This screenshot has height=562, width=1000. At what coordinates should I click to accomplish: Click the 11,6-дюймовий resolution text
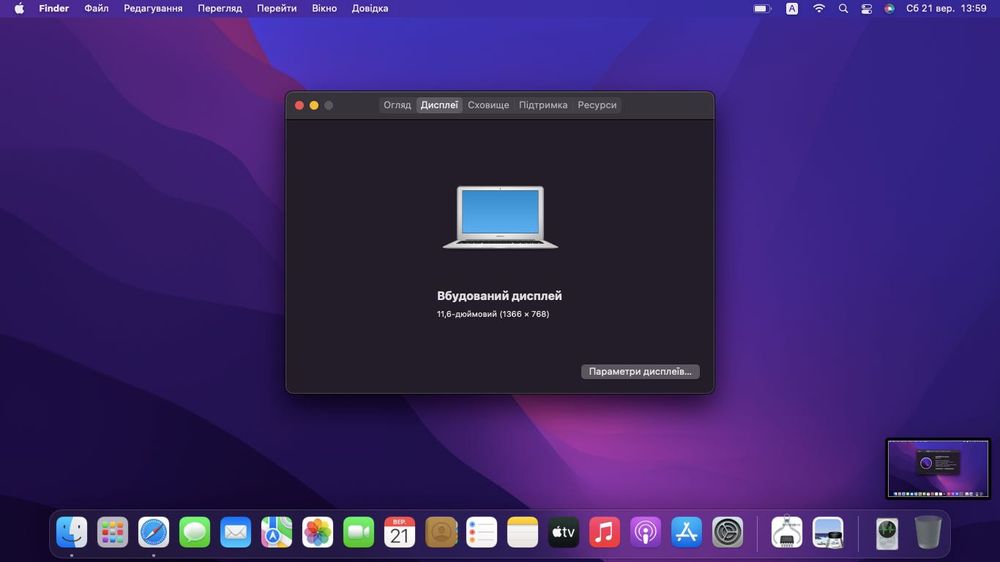(493, 314)
